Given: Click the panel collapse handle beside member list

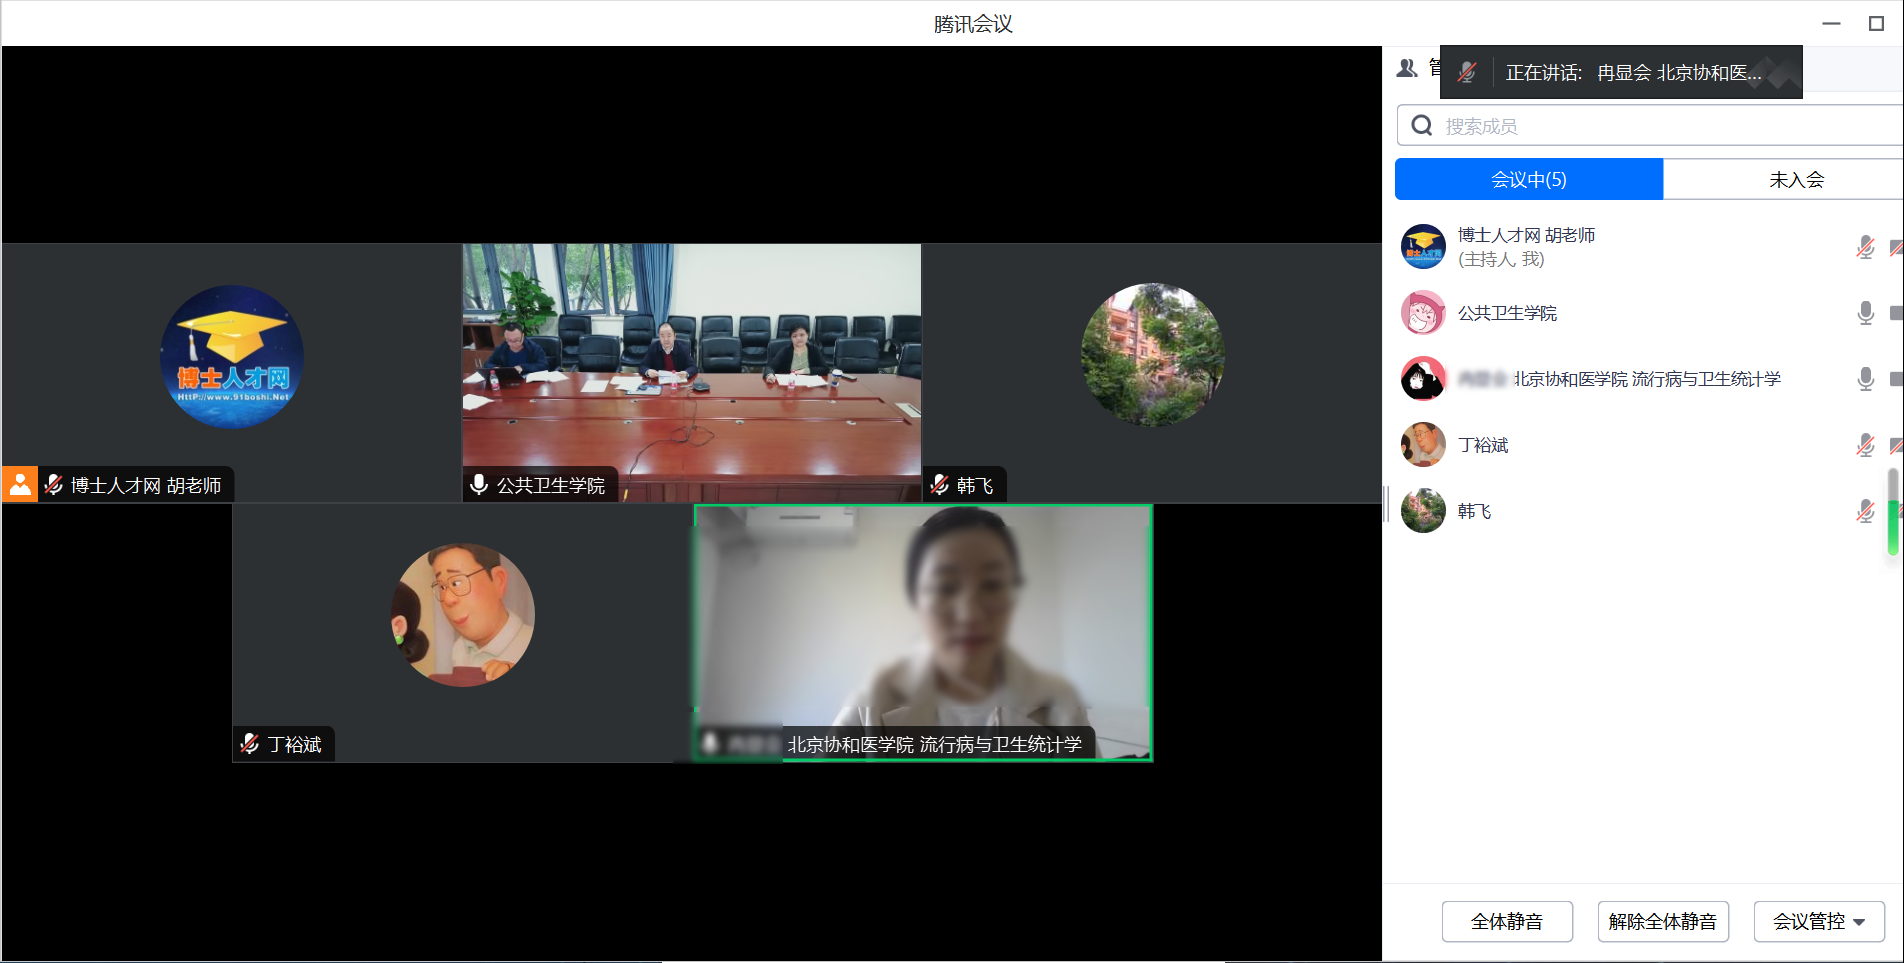Looking at the screenshot, I should click(x=1386, y=503).
